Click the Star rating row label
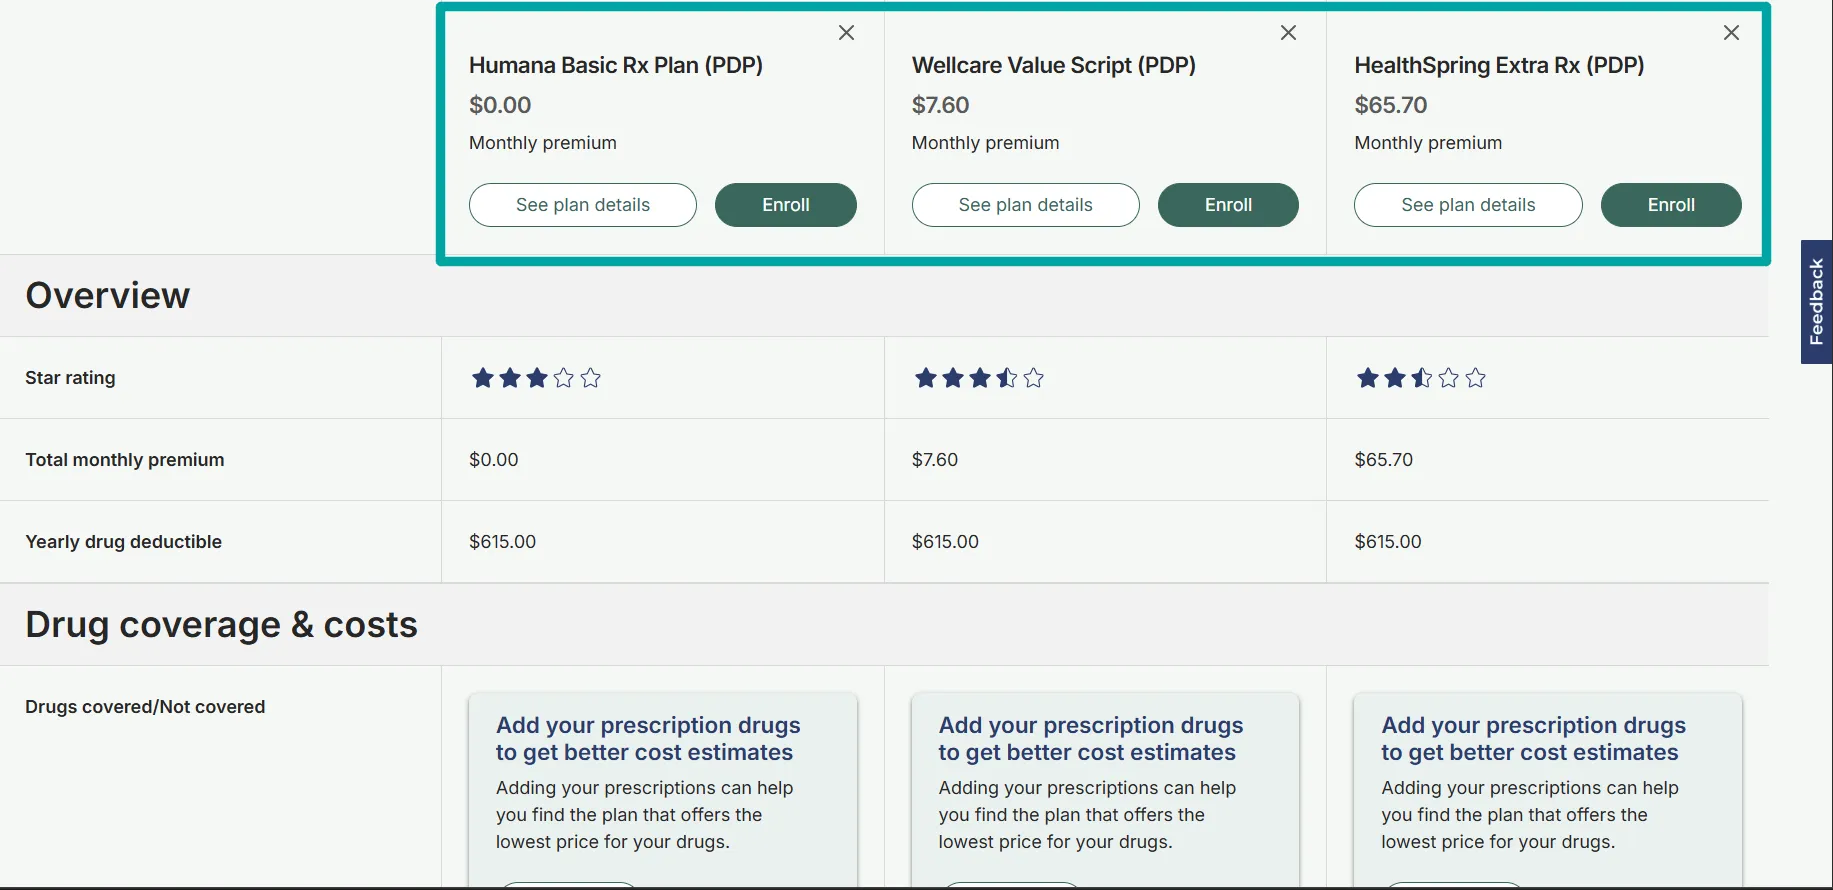The width and height of the screenshot is (1833, 890). coord(70,378)
